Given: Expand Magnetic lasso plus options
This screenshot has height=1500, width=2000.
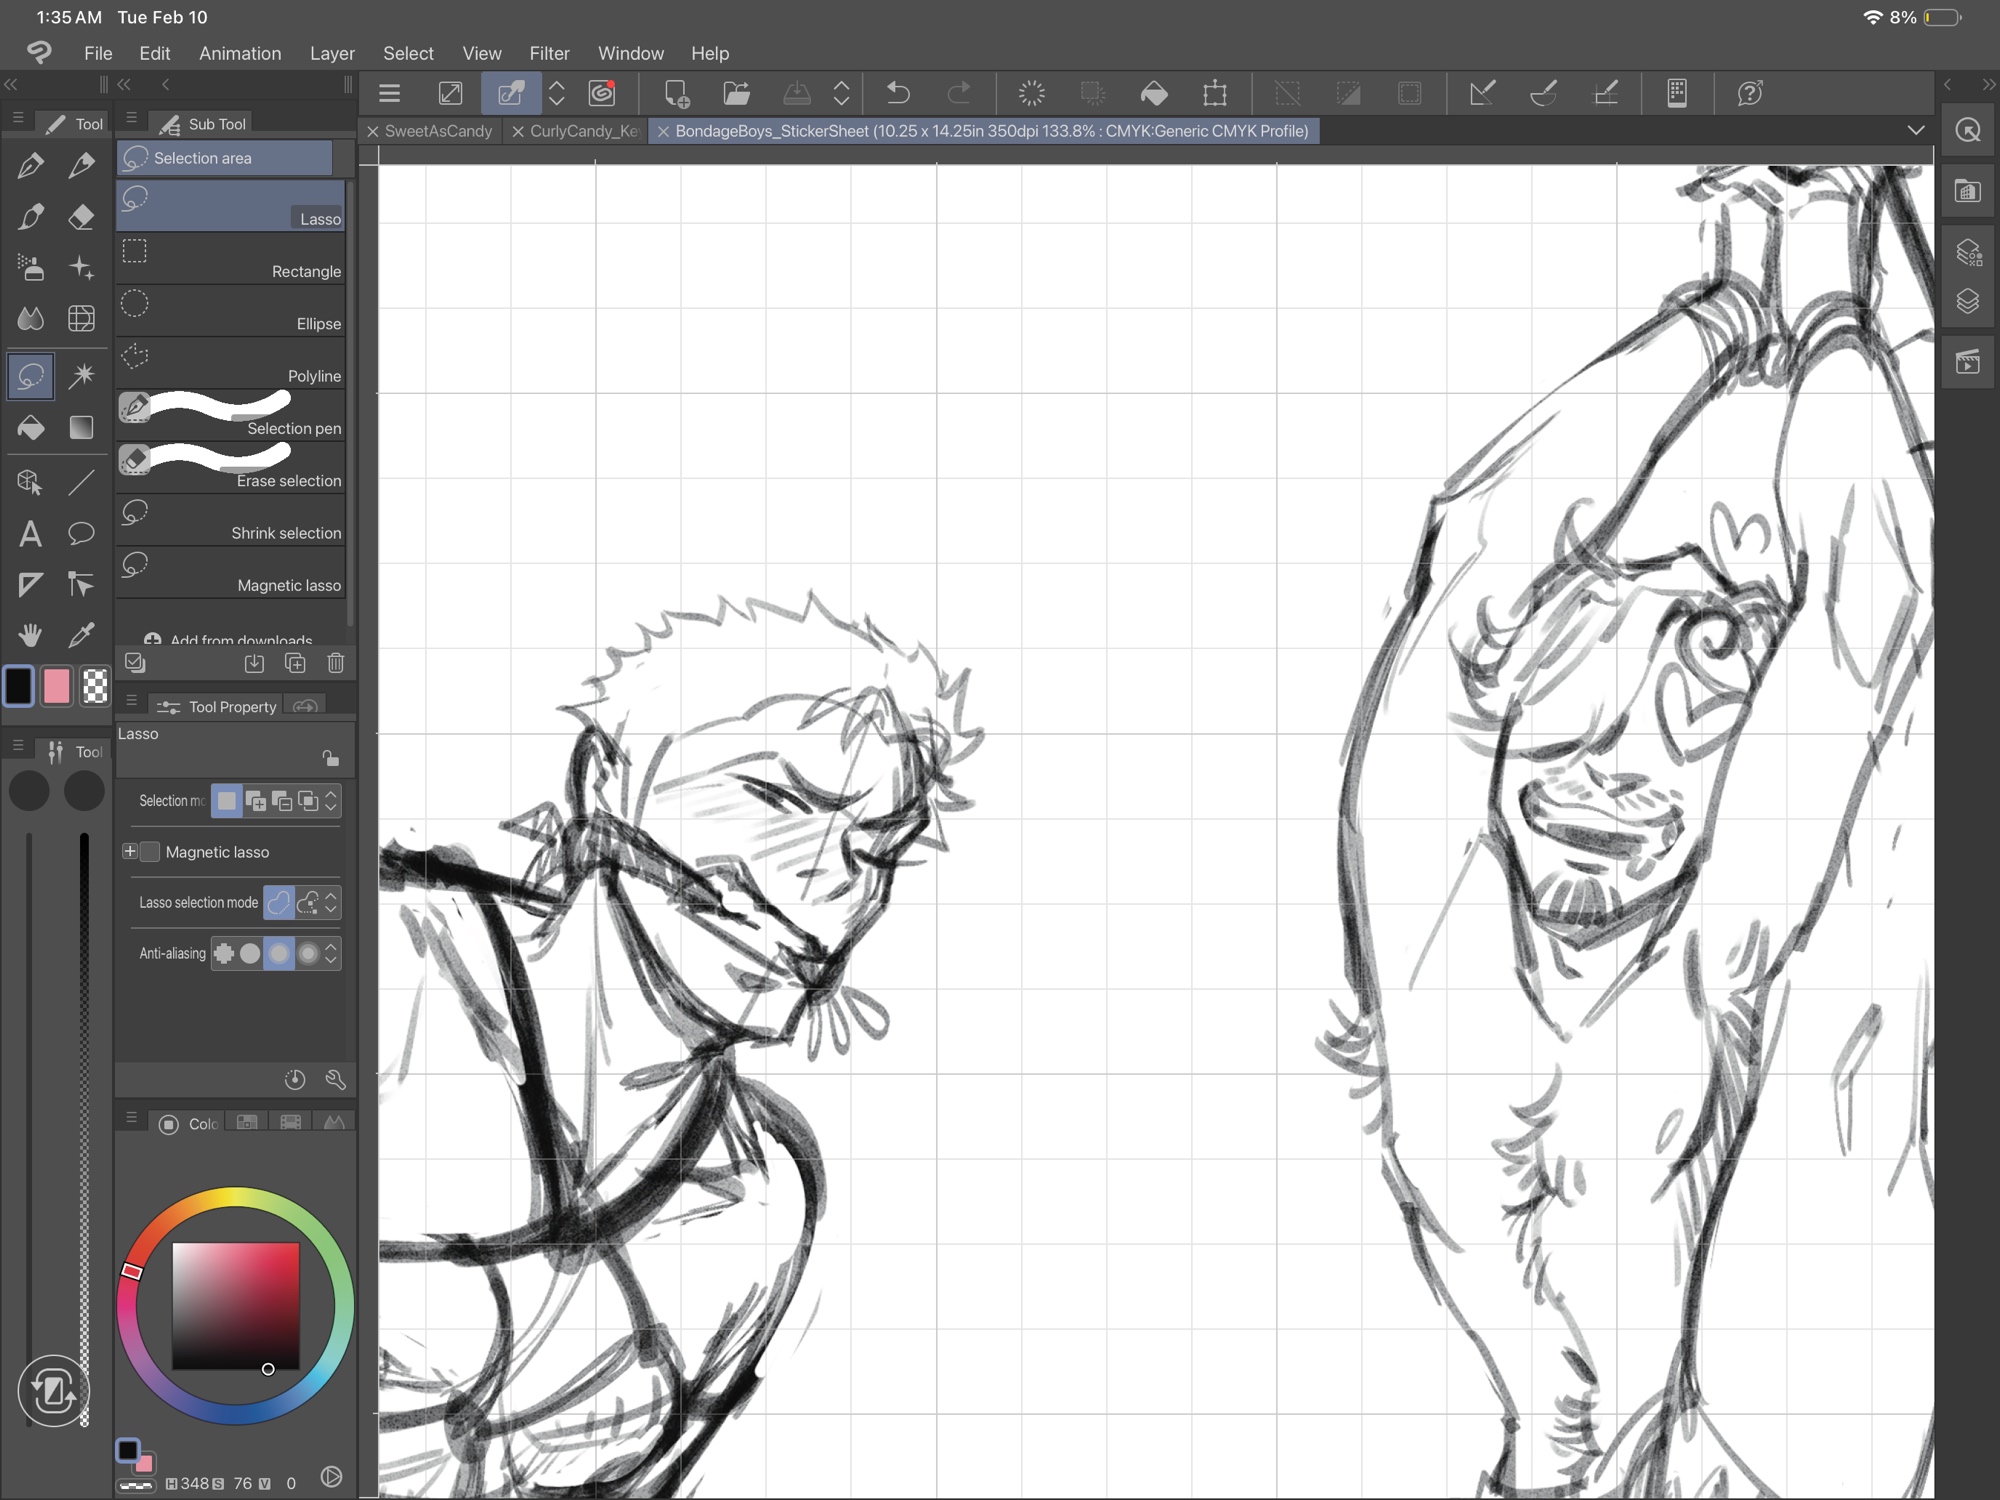Looking at the screenshot, I should [130, 852].
